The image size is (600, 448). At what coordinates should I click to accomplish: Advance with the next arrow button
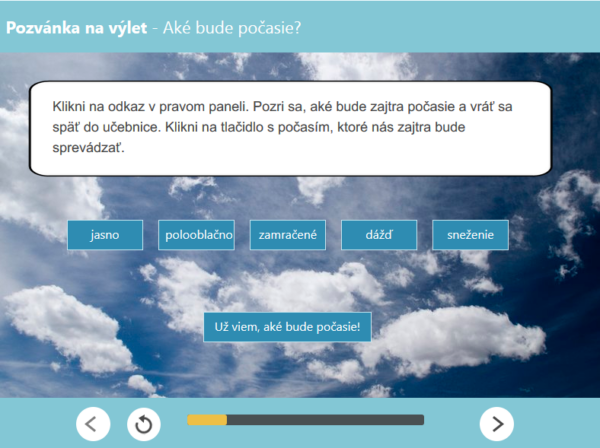click(497, 424)
